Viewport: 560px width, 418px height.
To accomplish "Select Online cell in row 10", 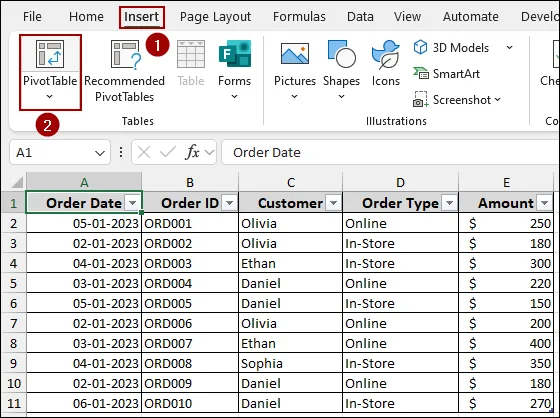I will click(x=400, y=383).
